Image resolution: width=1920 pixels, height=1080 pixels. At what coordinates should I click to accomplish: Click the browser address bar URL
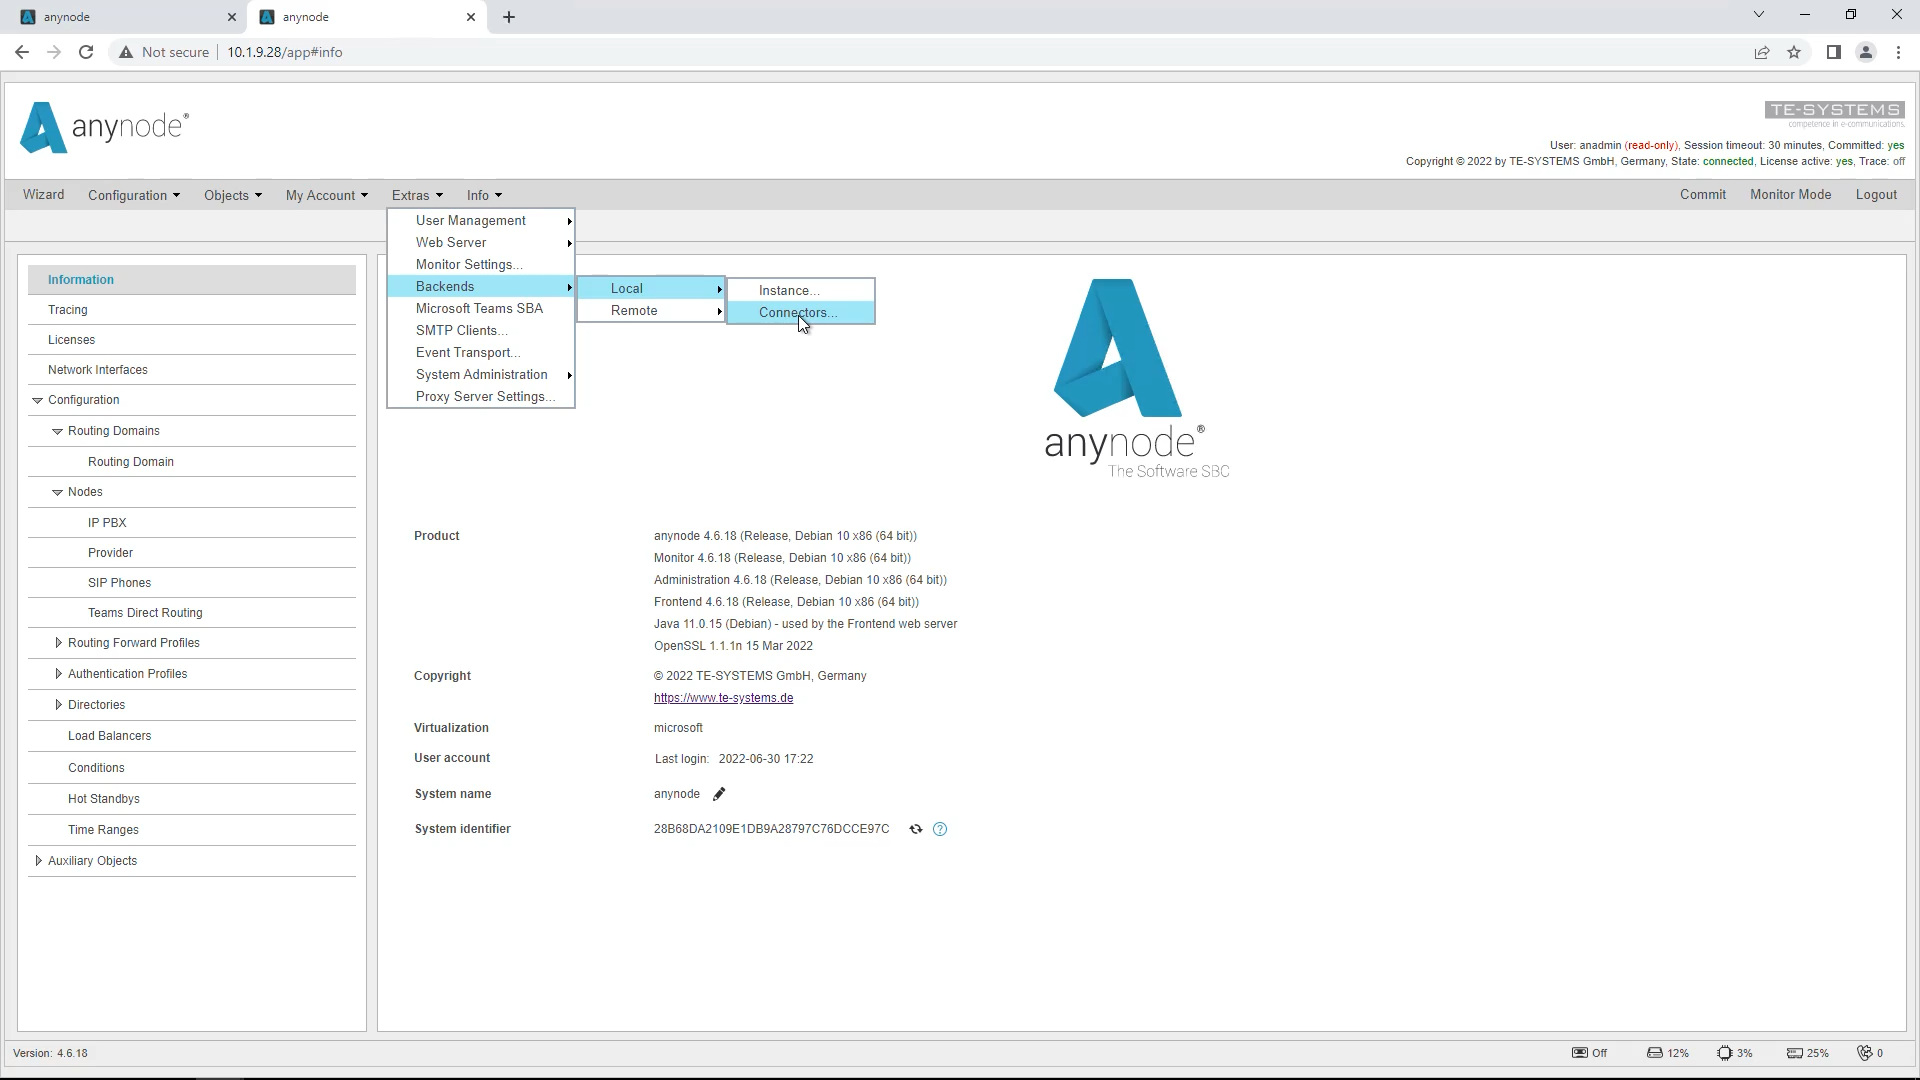coord(285,52)
